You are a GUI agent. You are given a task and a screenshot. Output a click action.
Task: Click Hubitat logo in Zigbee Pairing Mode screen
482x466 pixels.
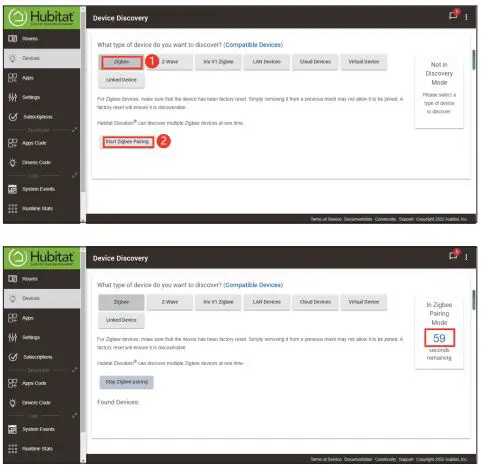[x=41, y=257]
